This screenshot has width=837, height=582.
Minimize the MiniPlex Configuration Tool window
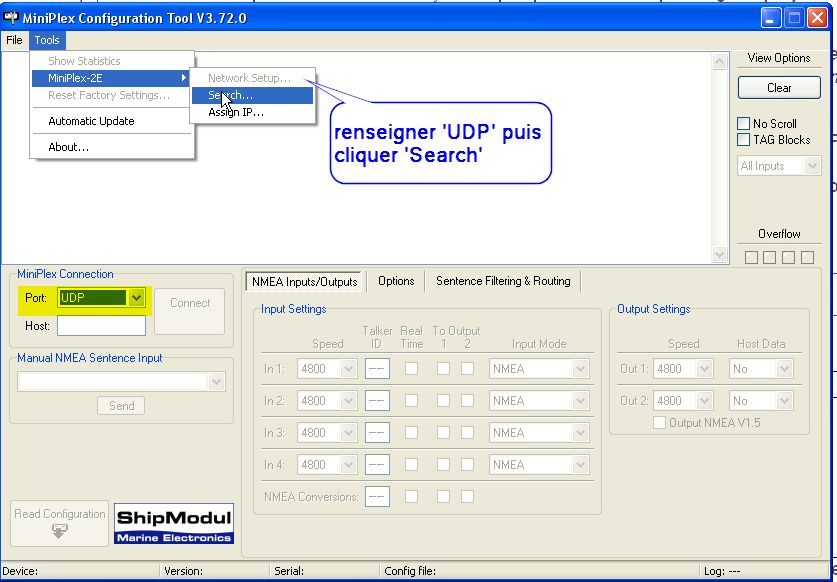(771, 18)
